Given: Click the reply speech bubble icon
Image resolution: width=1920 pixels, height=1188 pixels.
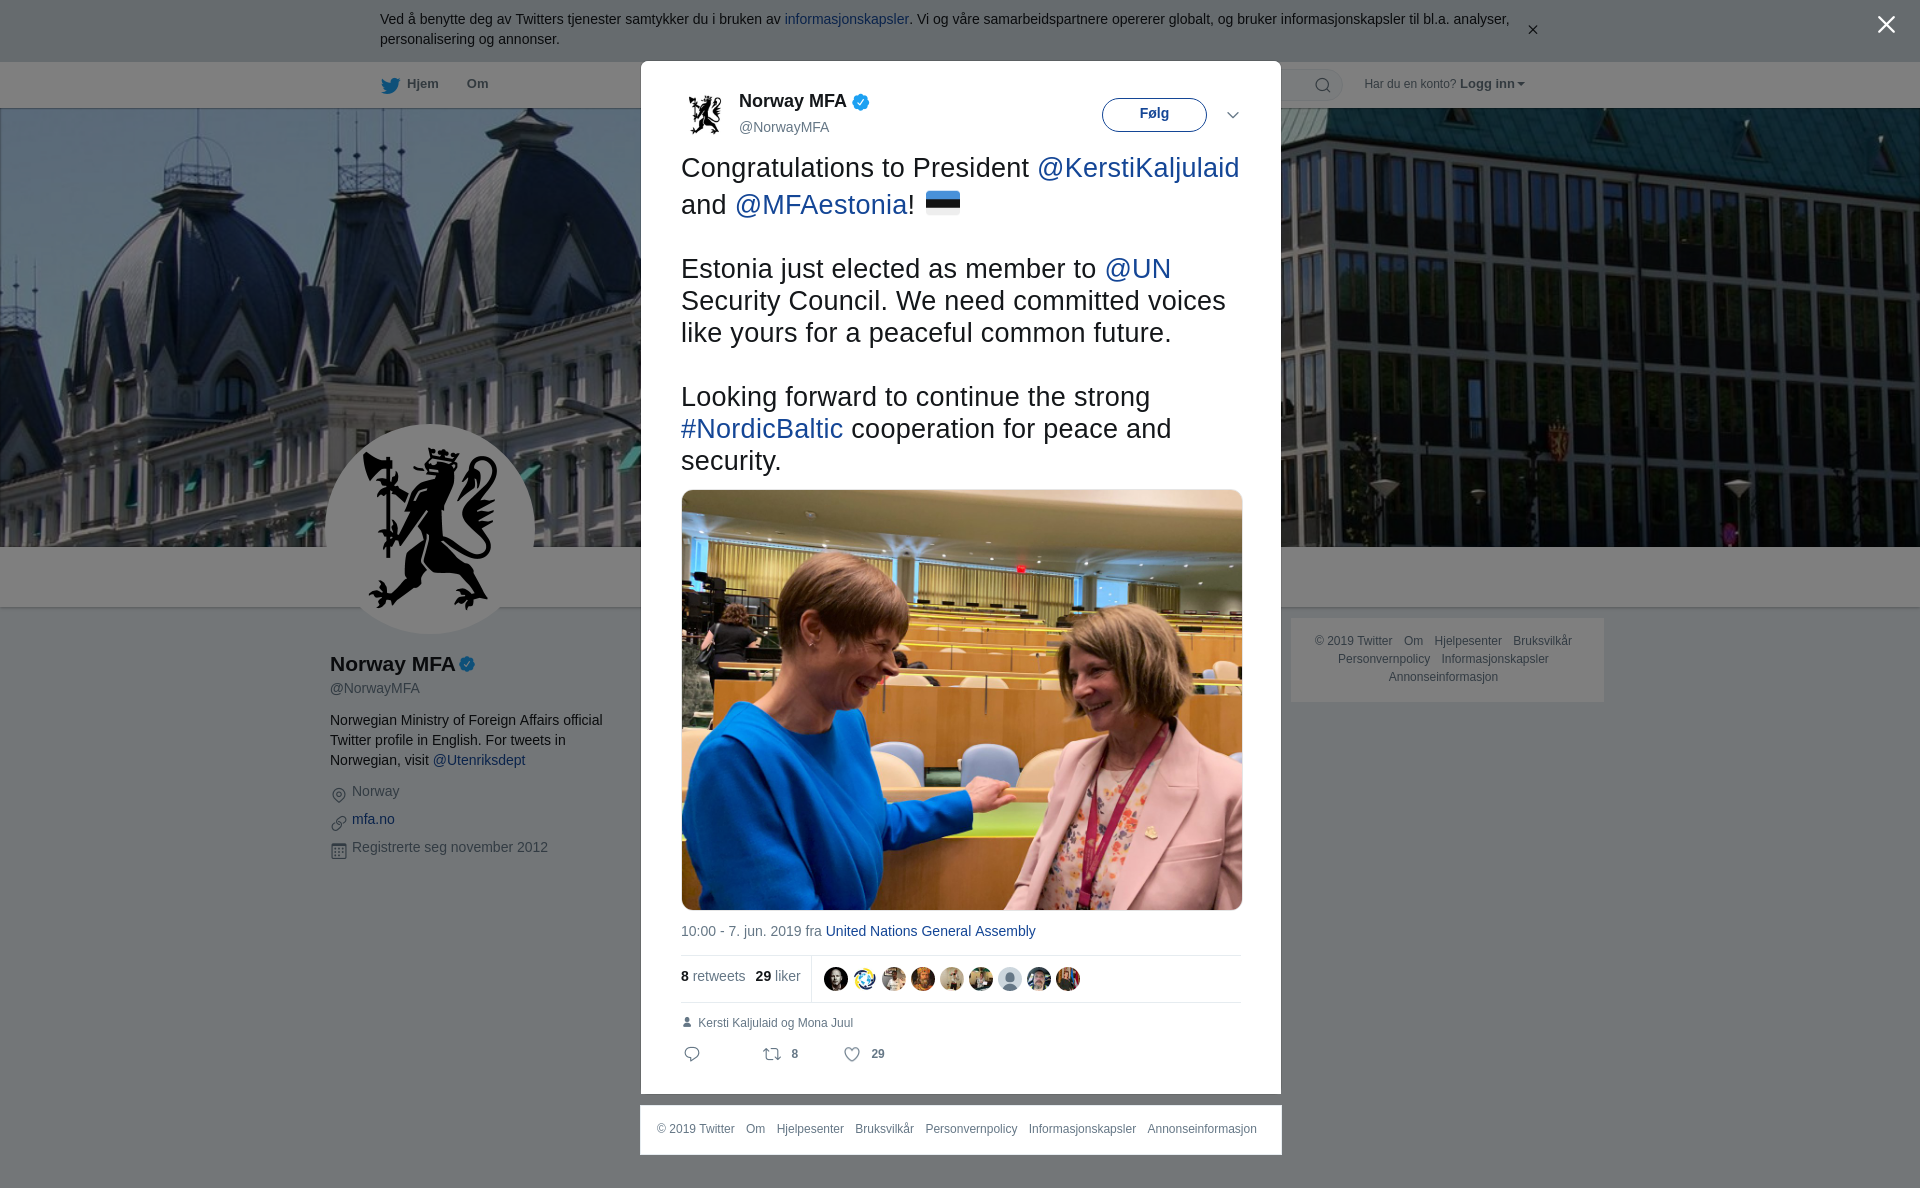Looking at the screenshot, I should pyautogui.click(x=692, y=1054).
